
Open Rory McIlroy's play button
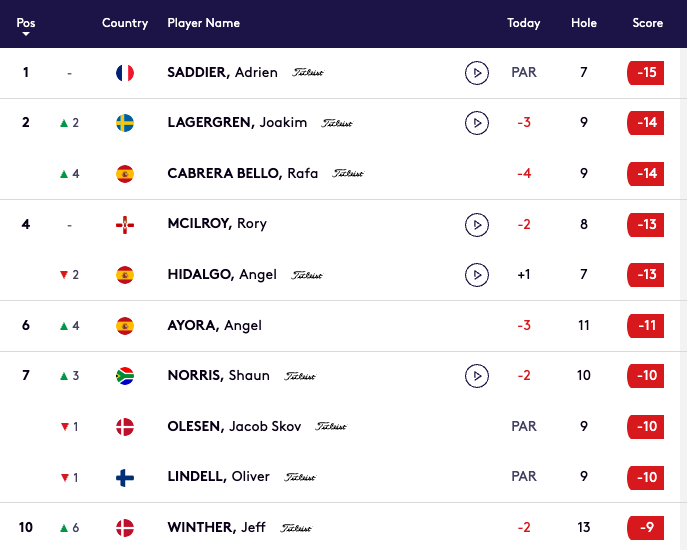(477, 224)
